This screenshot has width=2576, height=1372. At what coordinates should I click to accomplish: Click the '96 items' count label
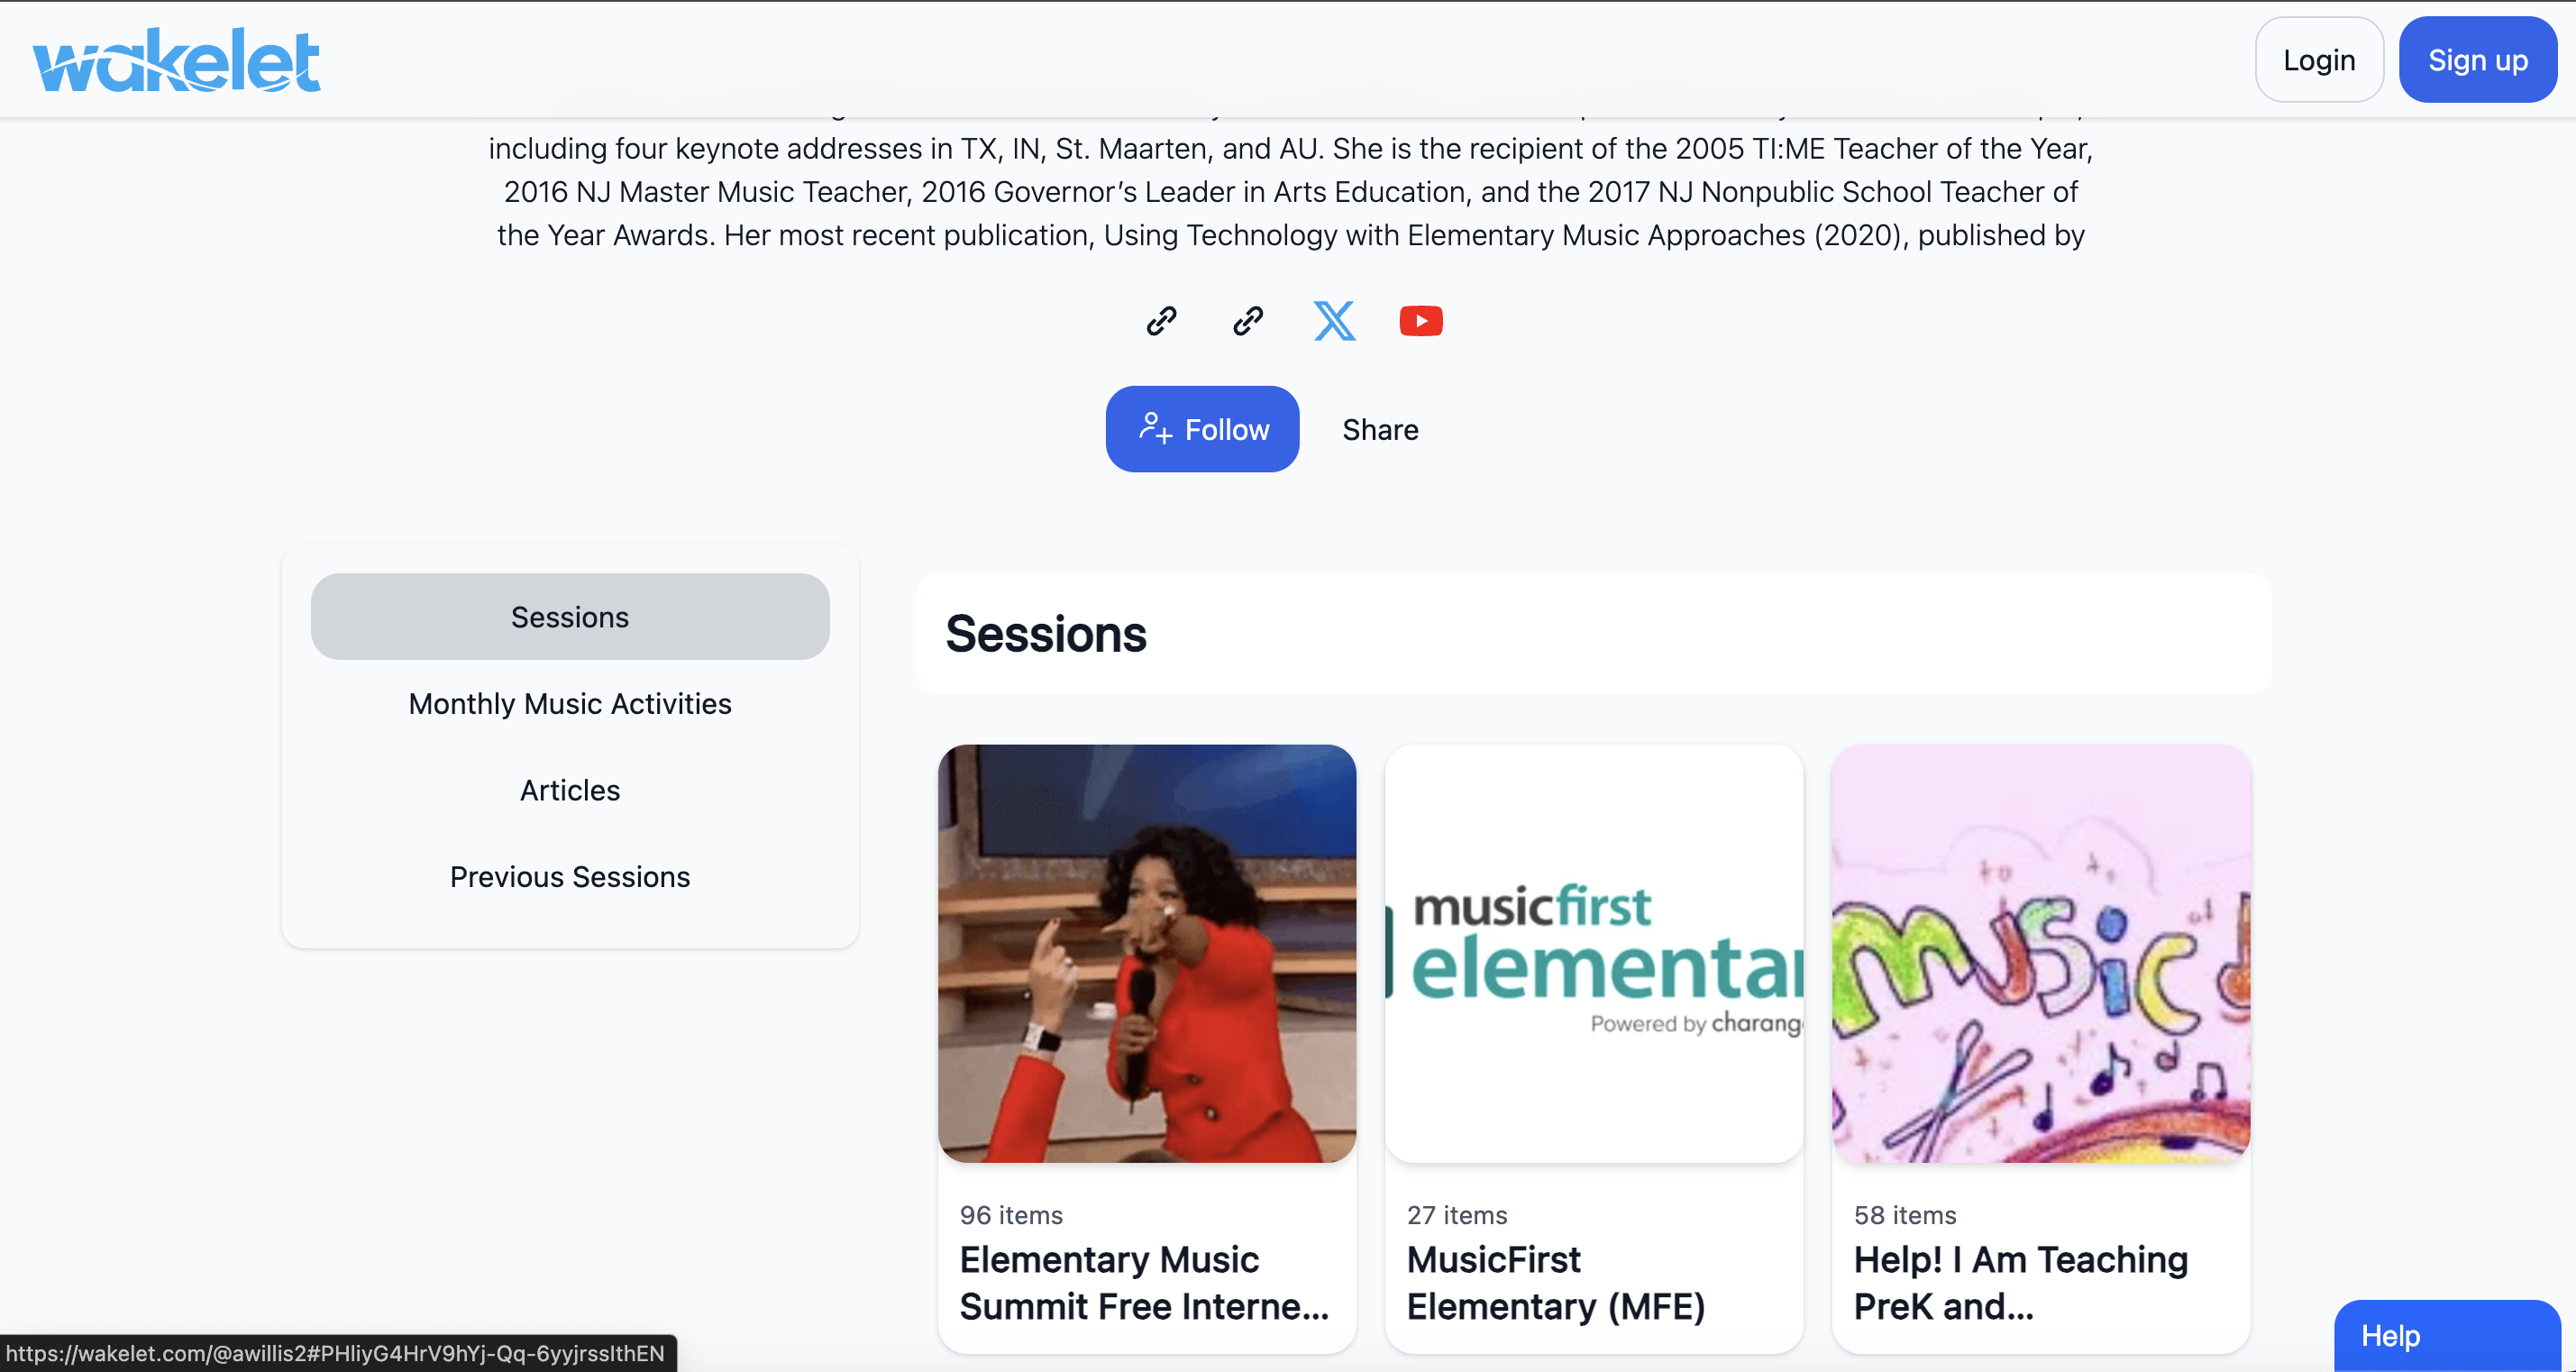(x=1011, y=1215)
